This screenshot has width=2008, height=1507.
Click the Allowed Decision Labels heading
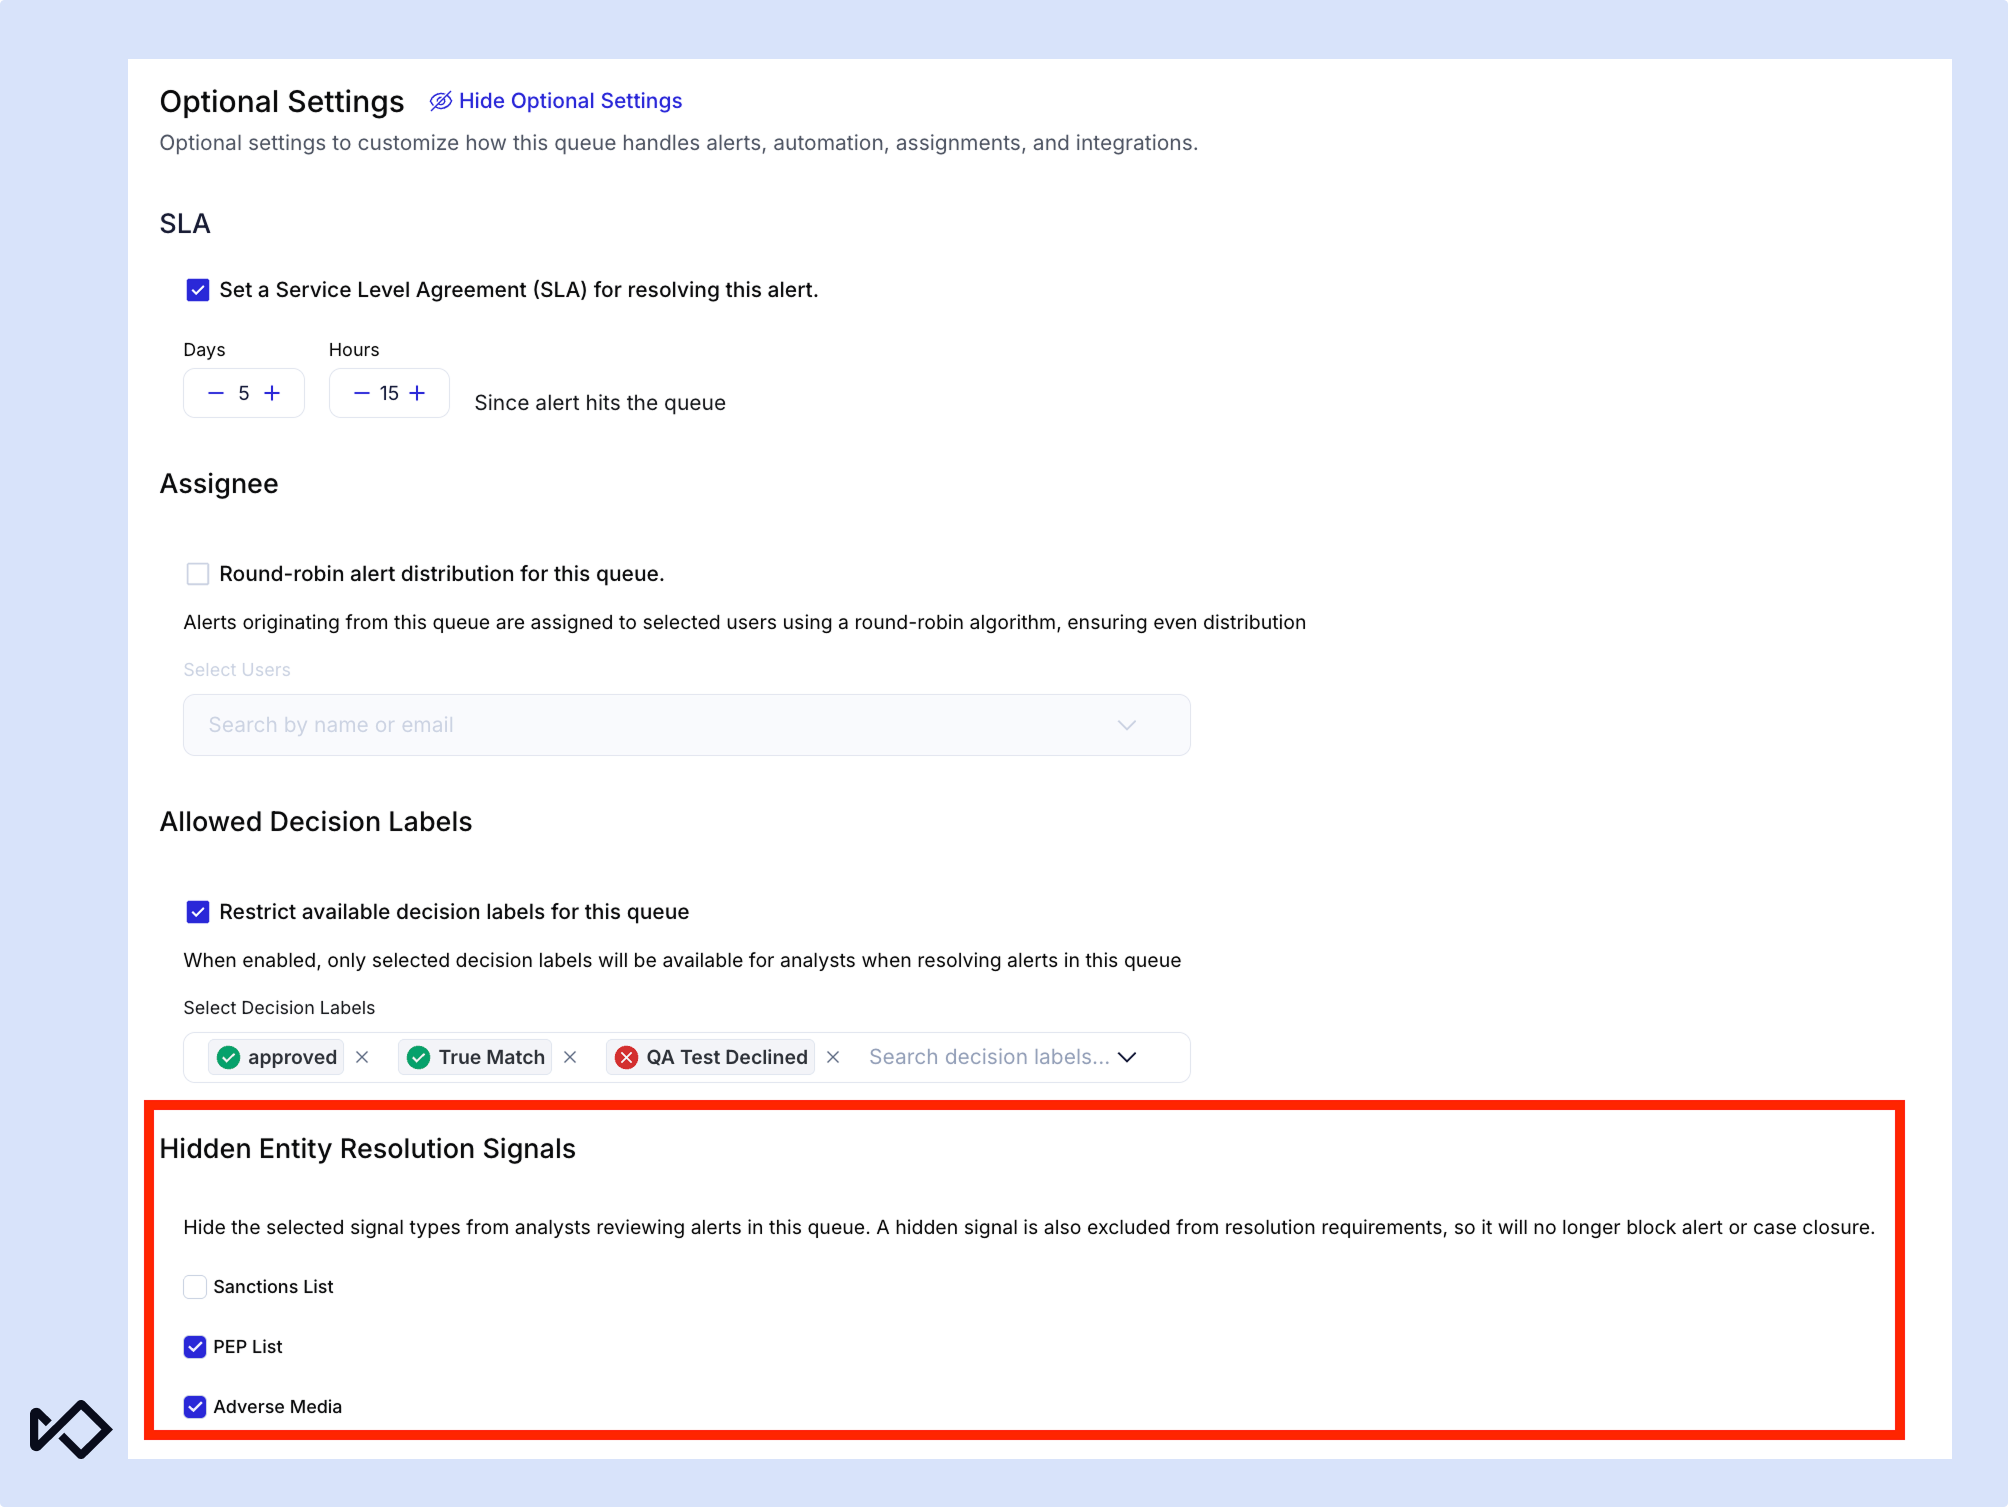[316, 822]
